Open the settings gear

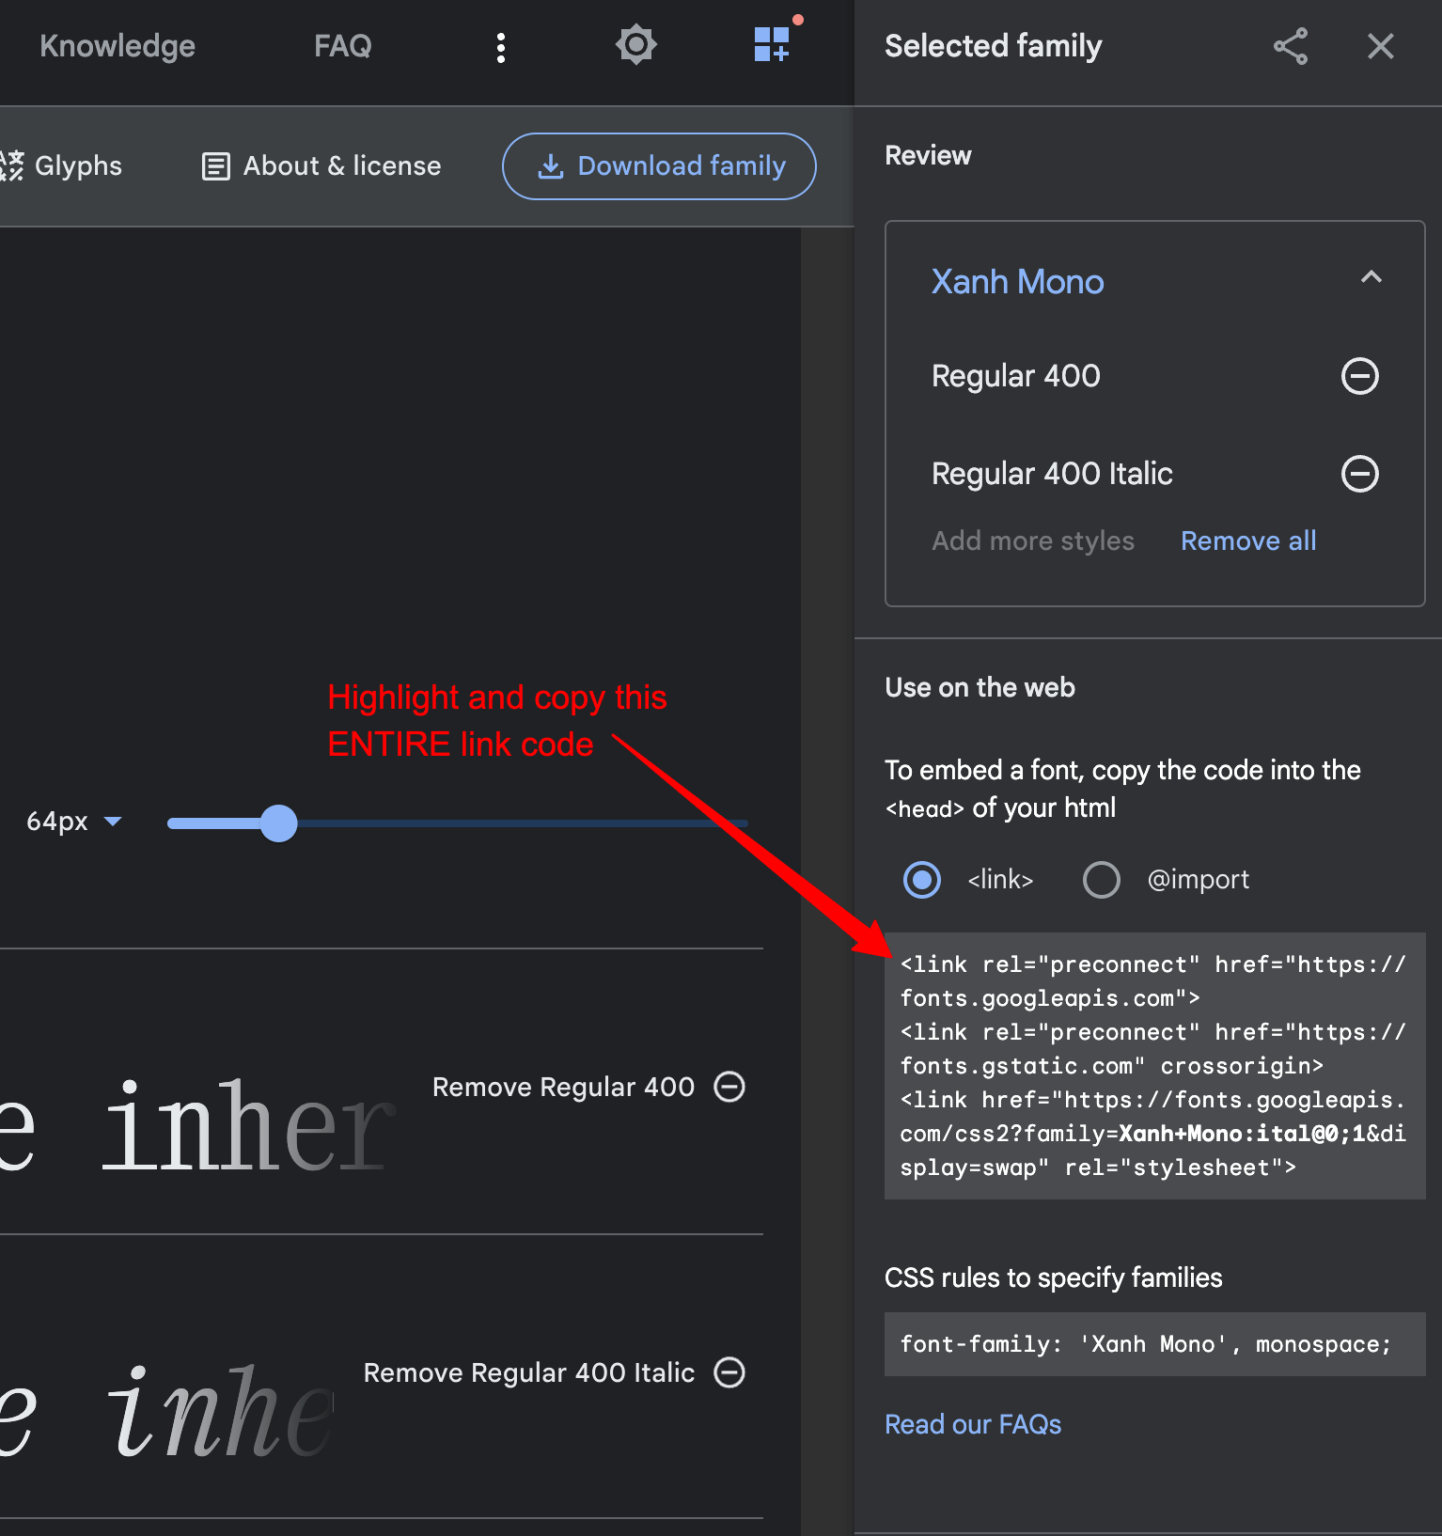coord(636,45)
